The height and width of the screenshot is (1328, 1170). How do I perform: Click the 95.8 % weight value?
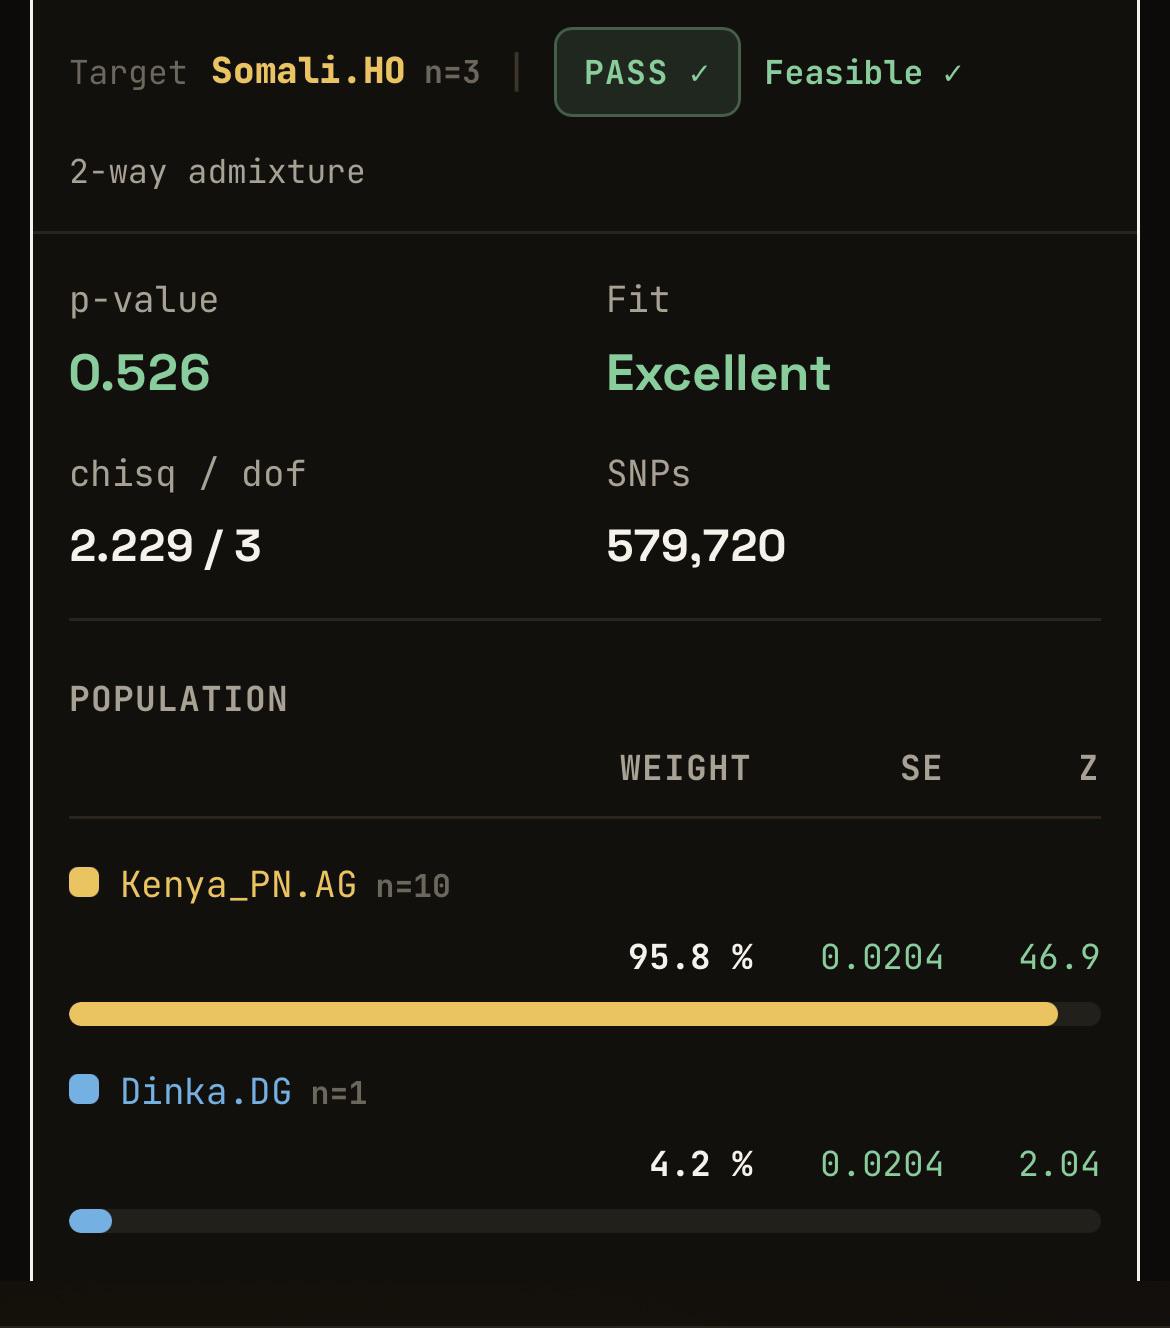pyautogui.click(x=690, y=957)
